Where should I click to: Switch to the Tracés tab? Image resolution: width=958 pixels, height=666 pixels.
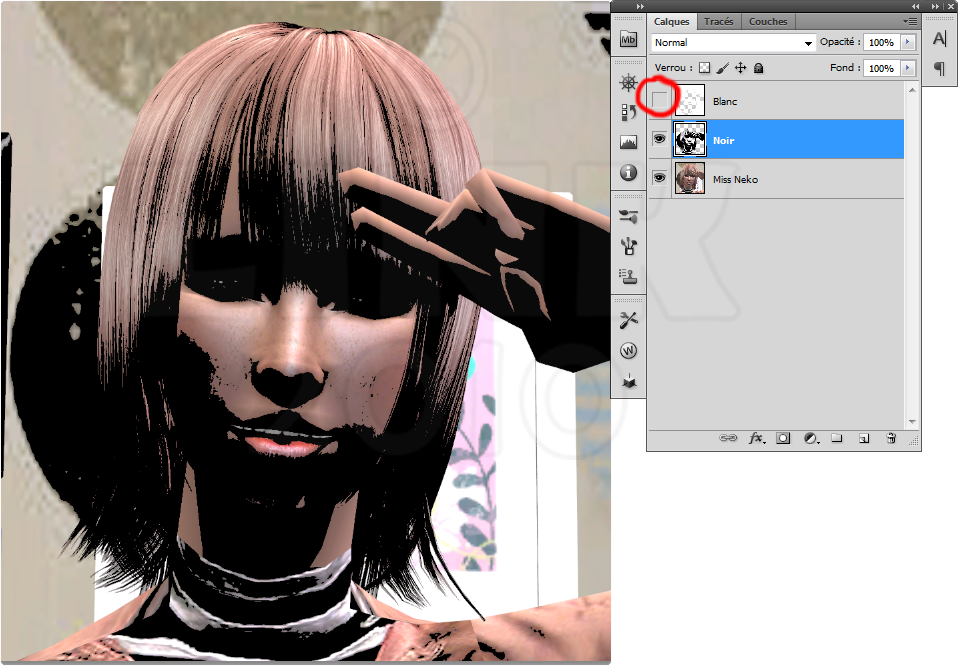click(718, 21)
